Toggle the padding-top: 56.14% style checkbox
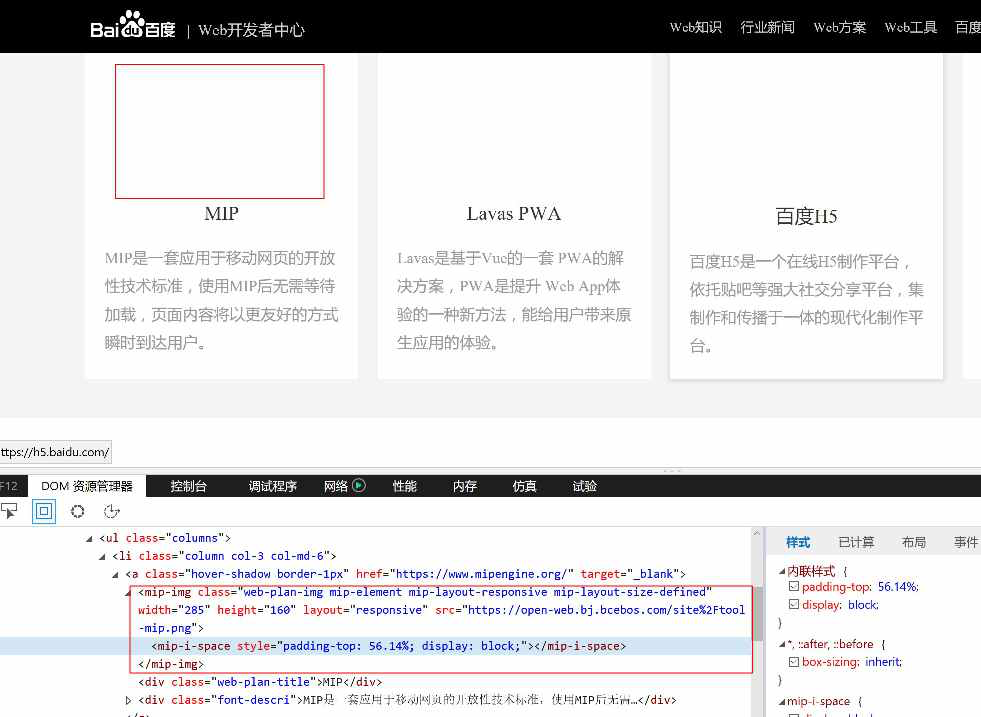981x717 pixels. pos(794,587)
